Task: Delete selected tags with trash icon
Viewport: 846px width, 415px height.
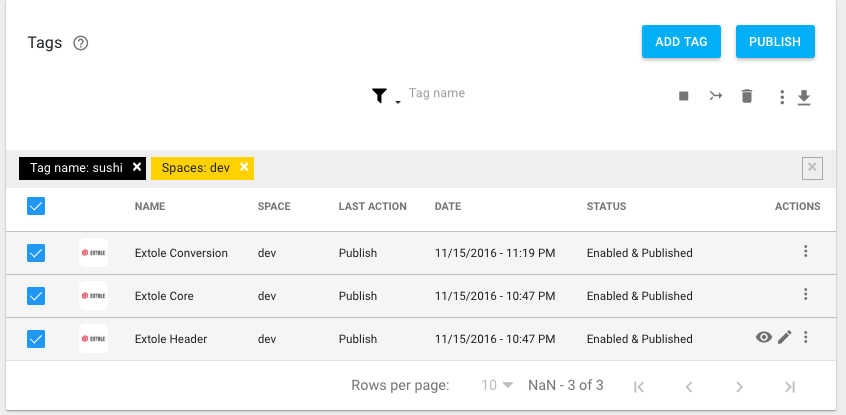Action: pos(747,97)
